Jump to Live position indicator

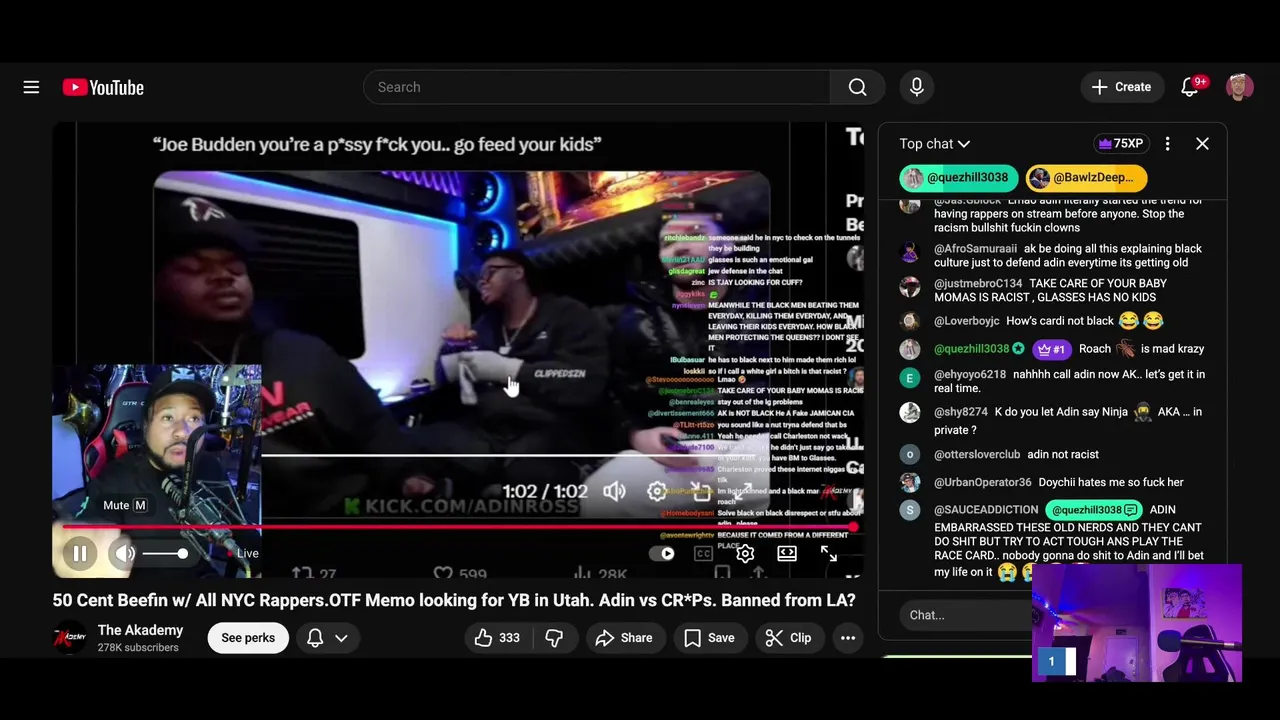[x=243, y=553]
